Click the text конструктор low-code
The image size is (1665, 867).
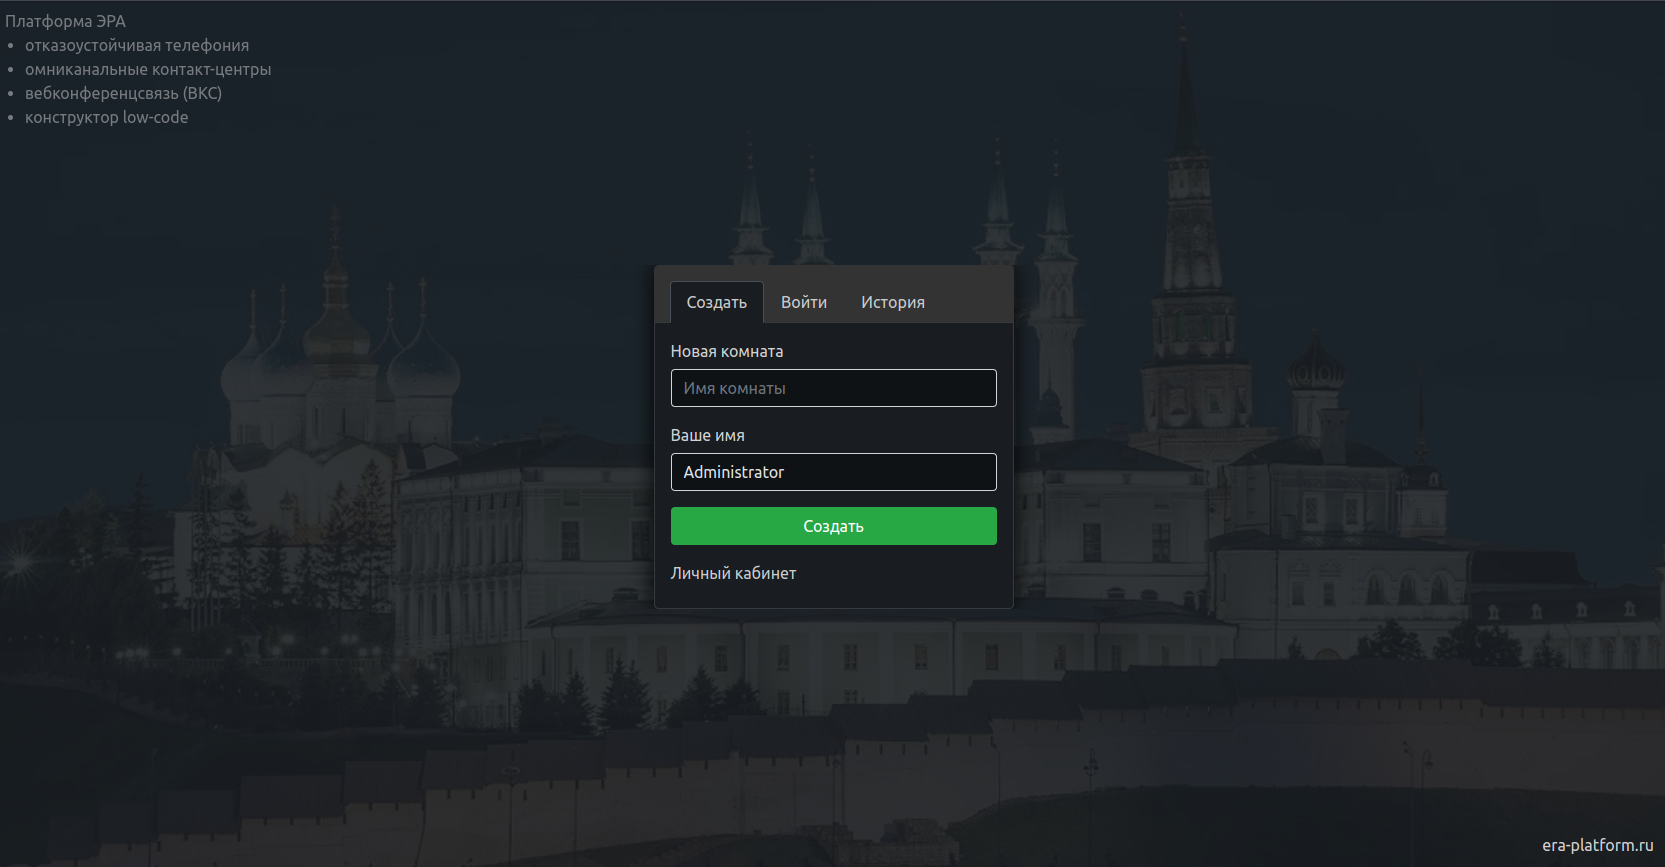106,117
